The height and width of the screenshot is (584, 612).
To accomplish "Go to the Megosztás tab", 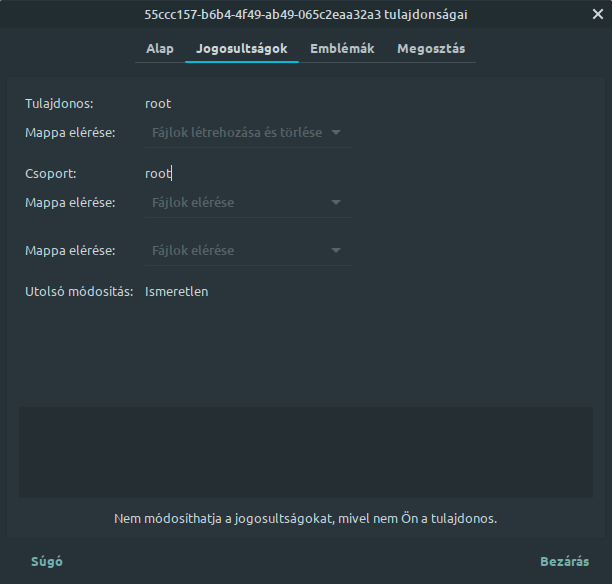I will point(431,49).
